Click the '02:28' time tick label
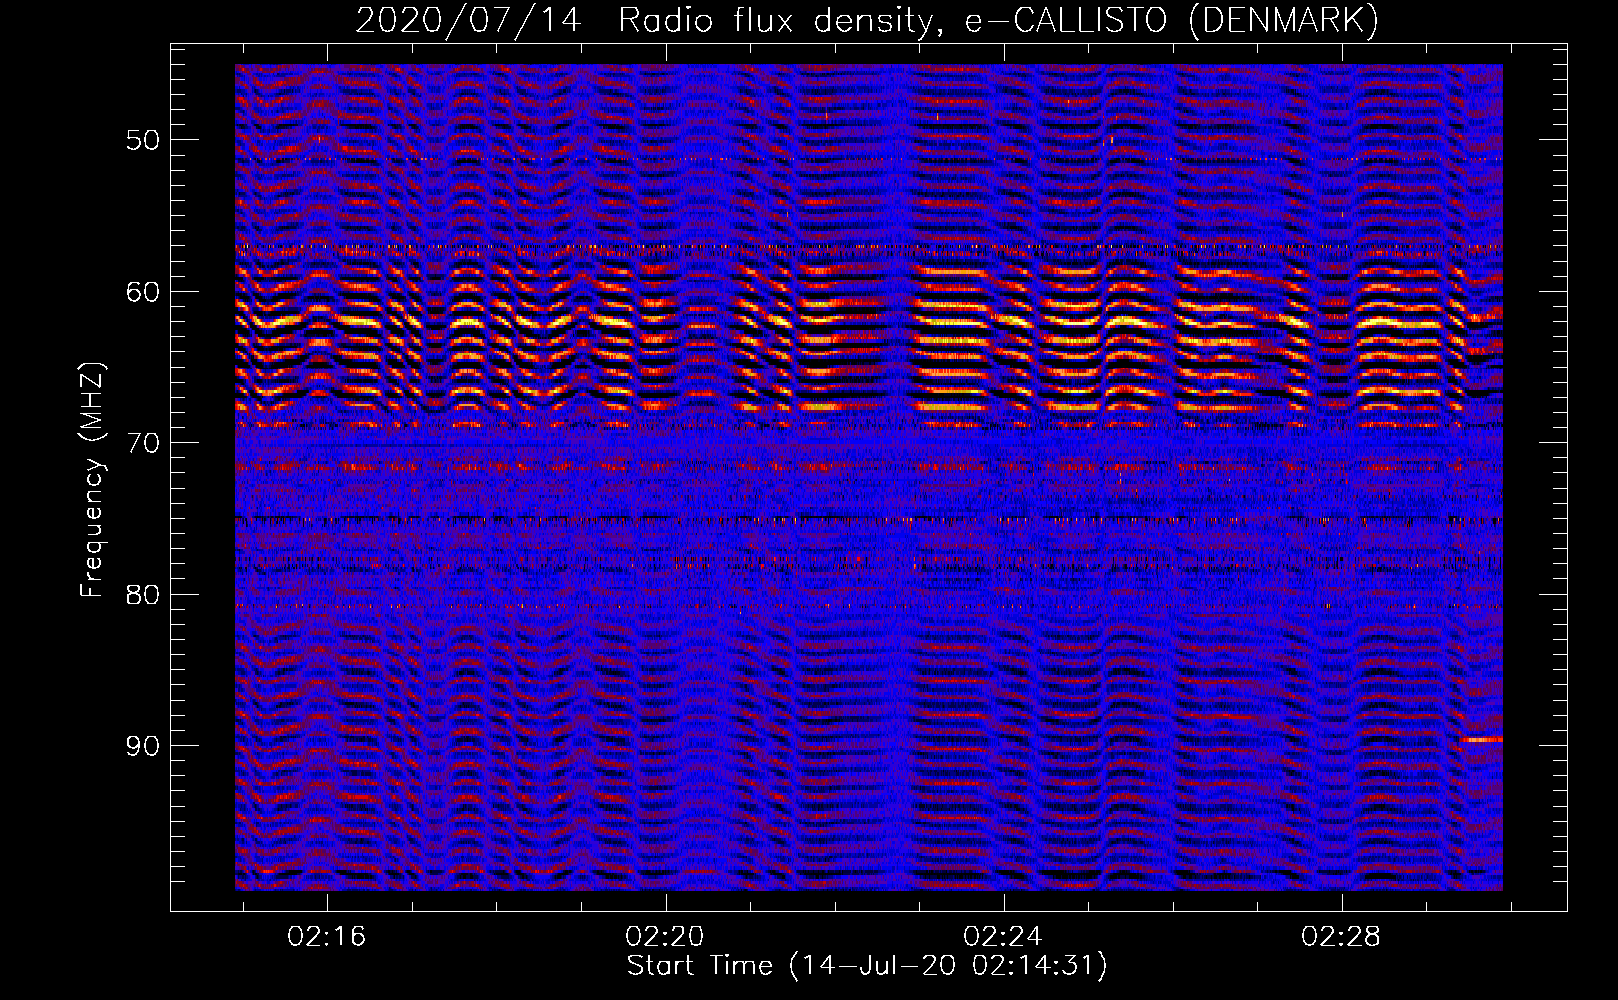Image resolution: width=1618 pixels, height=1000 pixels. (1341, 937)
